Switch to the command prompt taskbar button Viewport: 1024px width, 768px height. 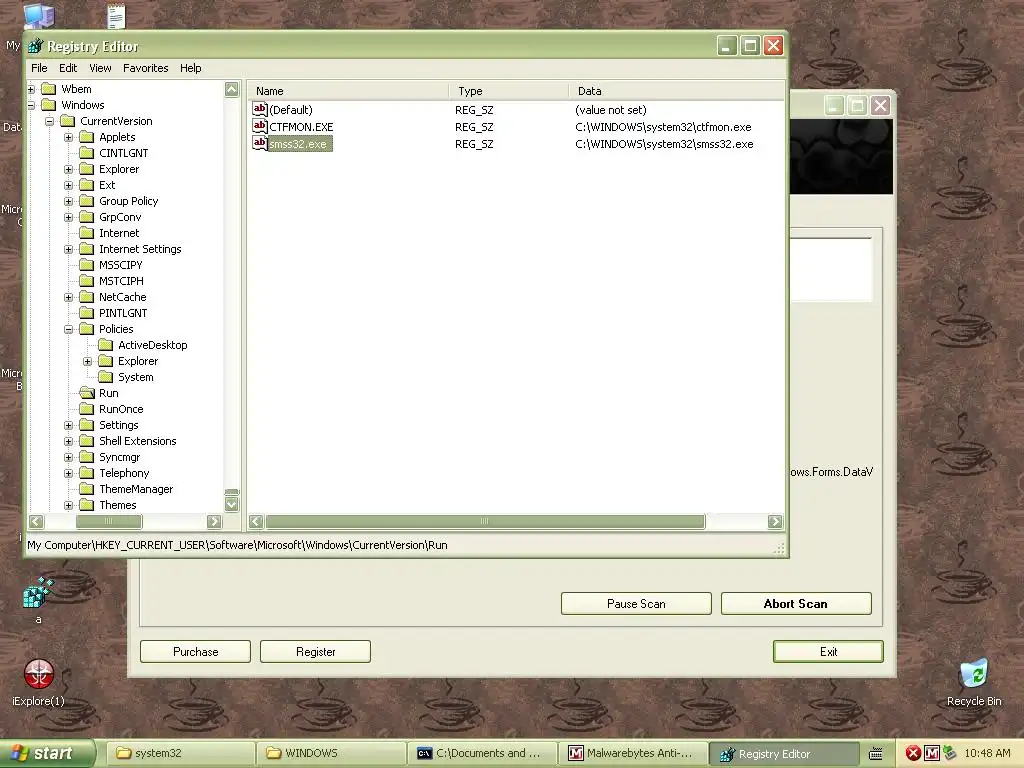click(x=481, y=753)
